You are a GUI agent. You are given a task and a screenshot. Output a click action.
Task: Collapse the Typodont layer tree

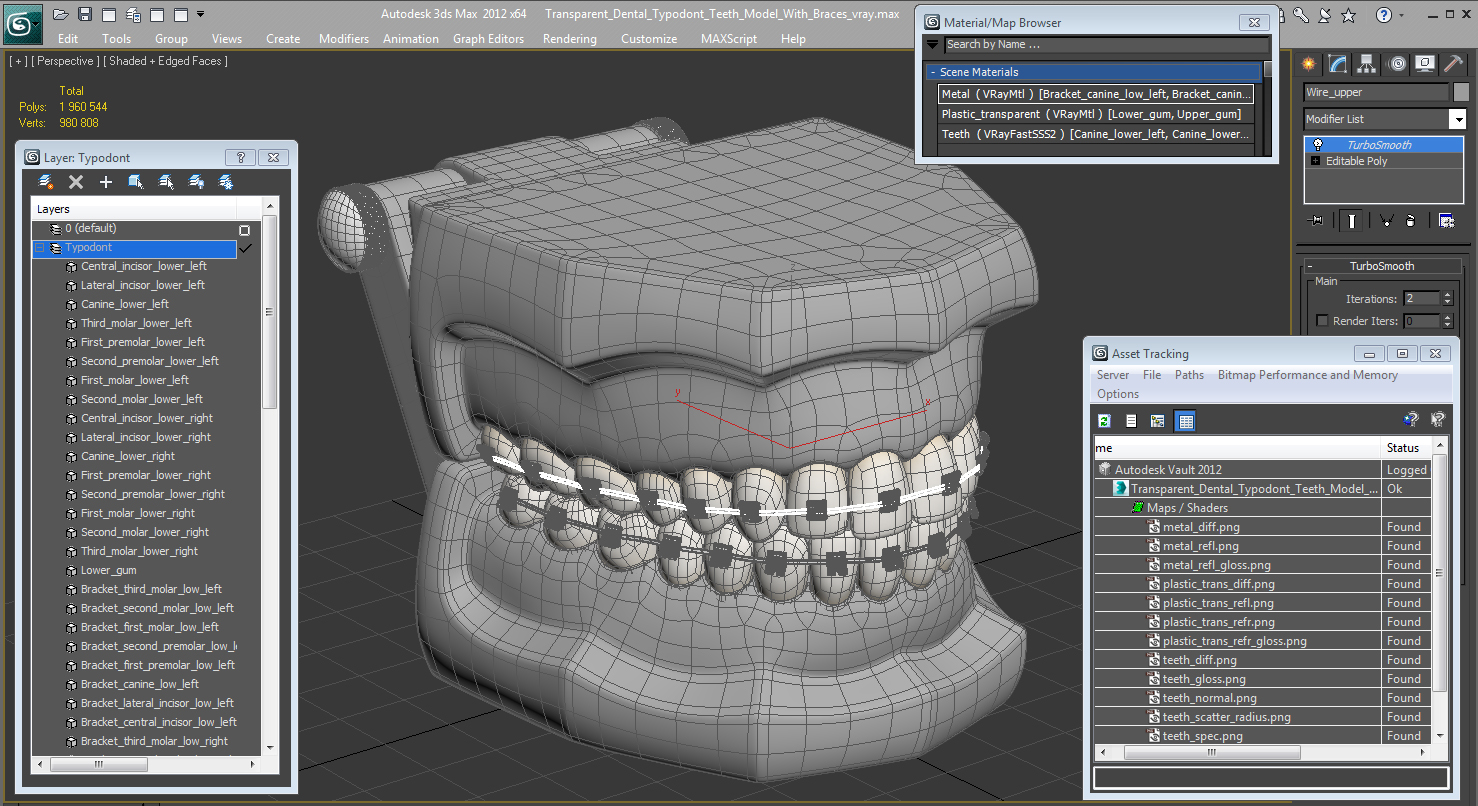[40, 248]
